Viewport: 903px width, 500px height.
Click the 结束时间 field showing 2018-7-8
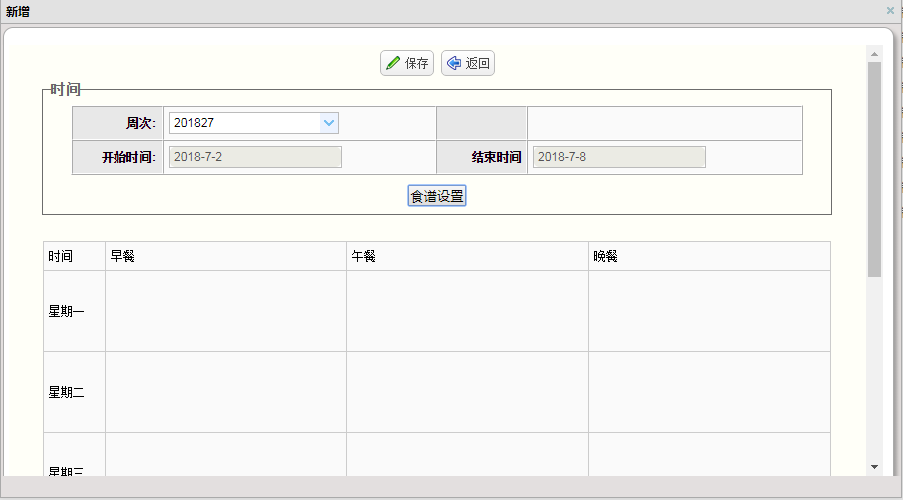click(x=618, y=157)
